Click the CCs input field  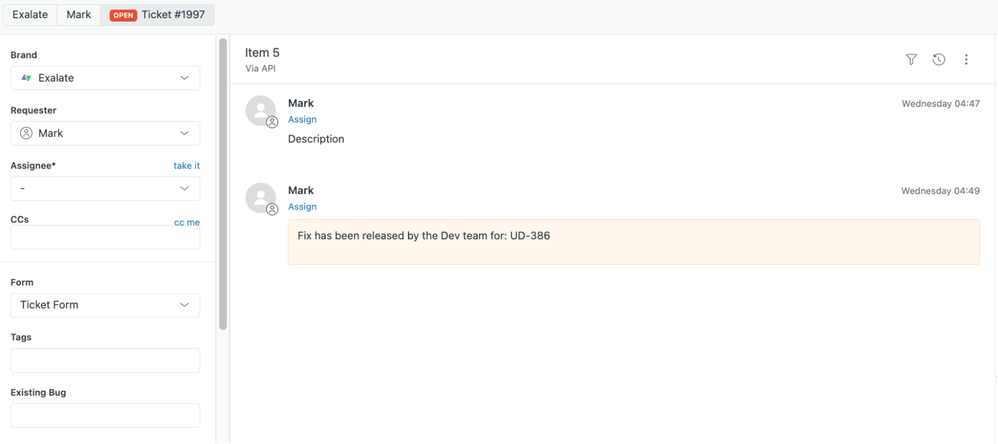(x=105, y=238)
